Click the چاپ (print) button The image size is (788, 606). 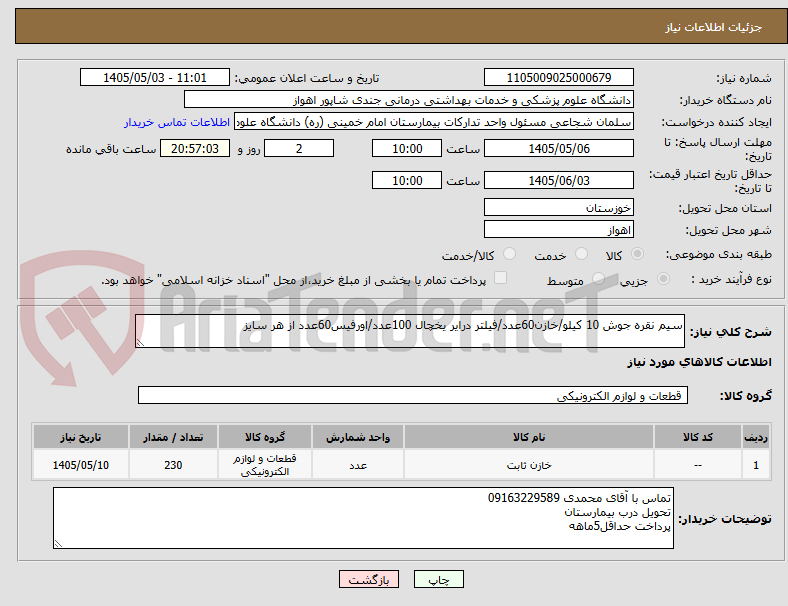point(438,579)
